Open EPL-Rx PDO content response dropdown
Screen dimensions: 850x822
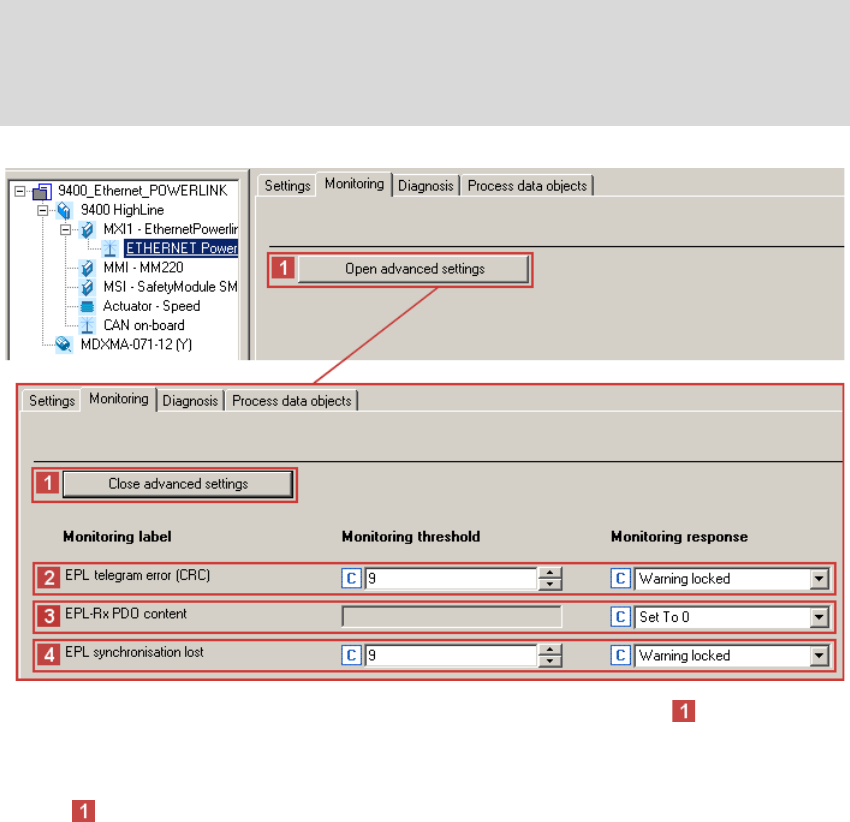[819, 617]
